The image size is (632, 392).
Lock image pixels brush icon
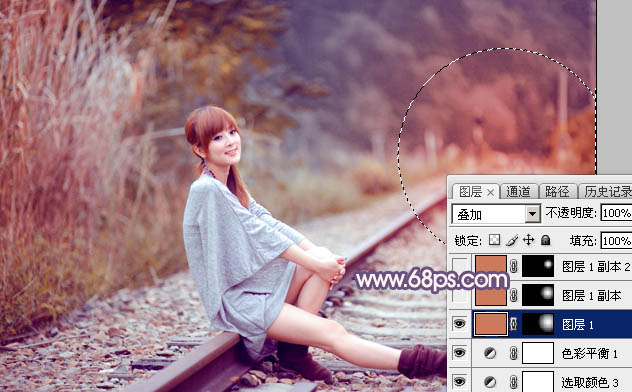[512, 241]
